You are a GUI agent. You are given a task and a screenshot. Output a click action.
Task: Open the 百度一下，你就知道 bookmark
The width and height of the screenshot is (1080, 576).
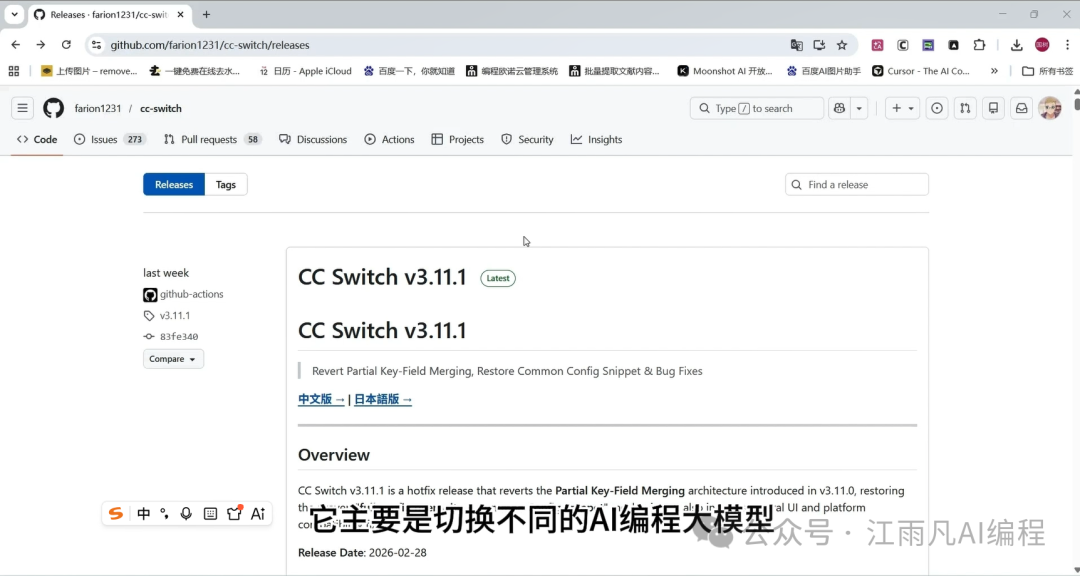click(409, 71)
